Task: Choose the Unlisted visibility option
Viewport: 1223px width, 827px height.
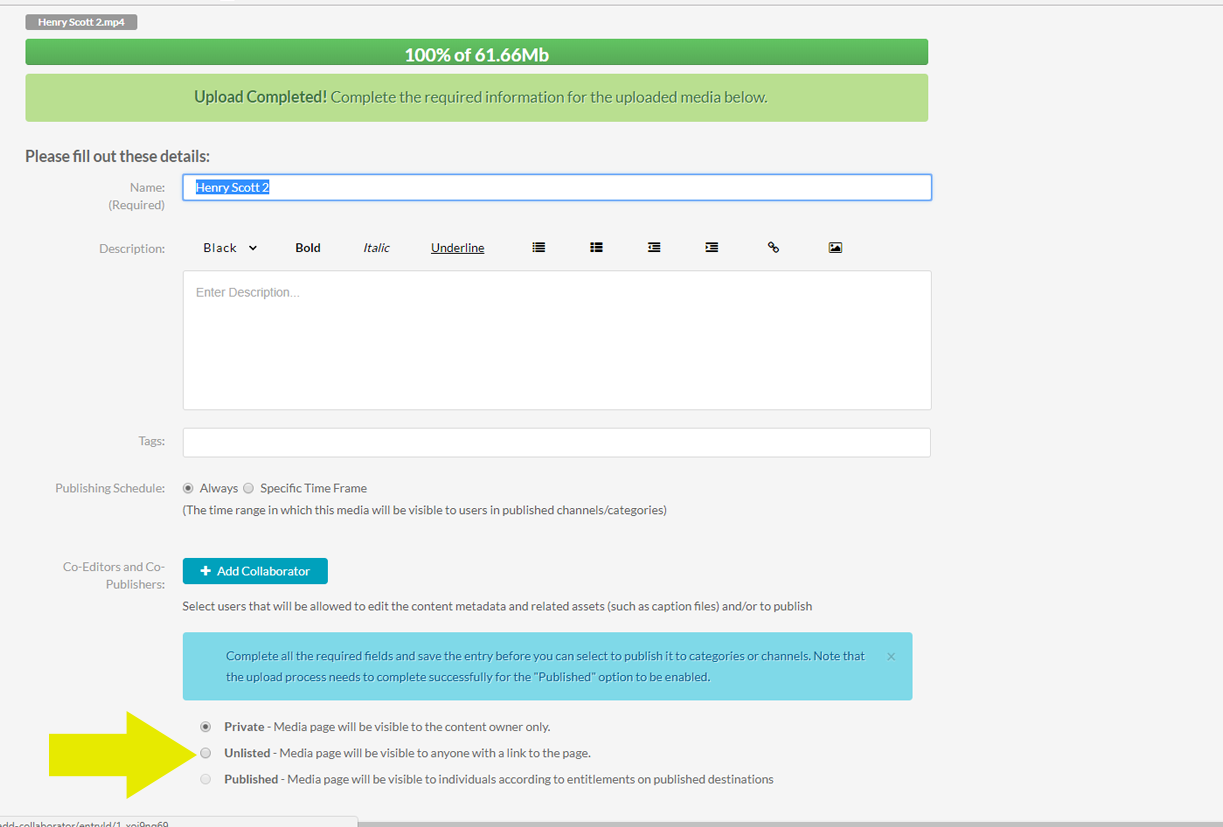Action: coord(206,753)
